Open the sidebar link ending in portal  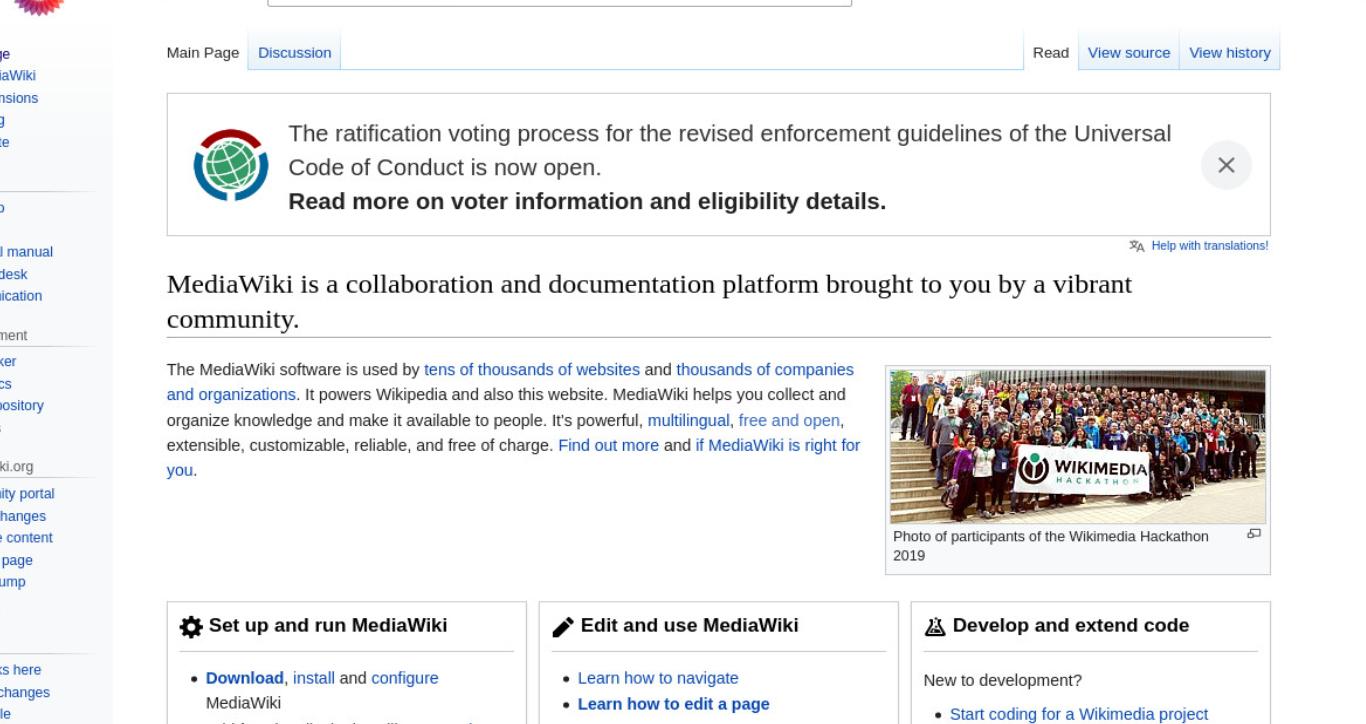tap(27, 494)
